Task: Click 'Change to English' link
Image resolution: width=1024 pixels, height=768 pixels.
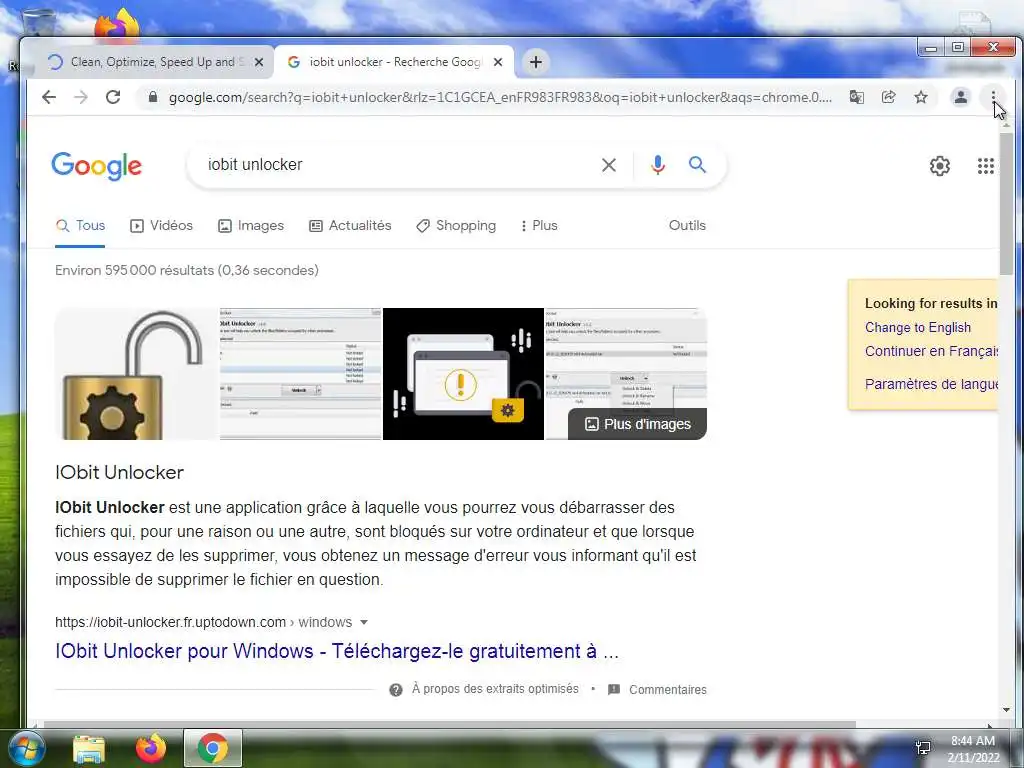Action: point(918,327)
